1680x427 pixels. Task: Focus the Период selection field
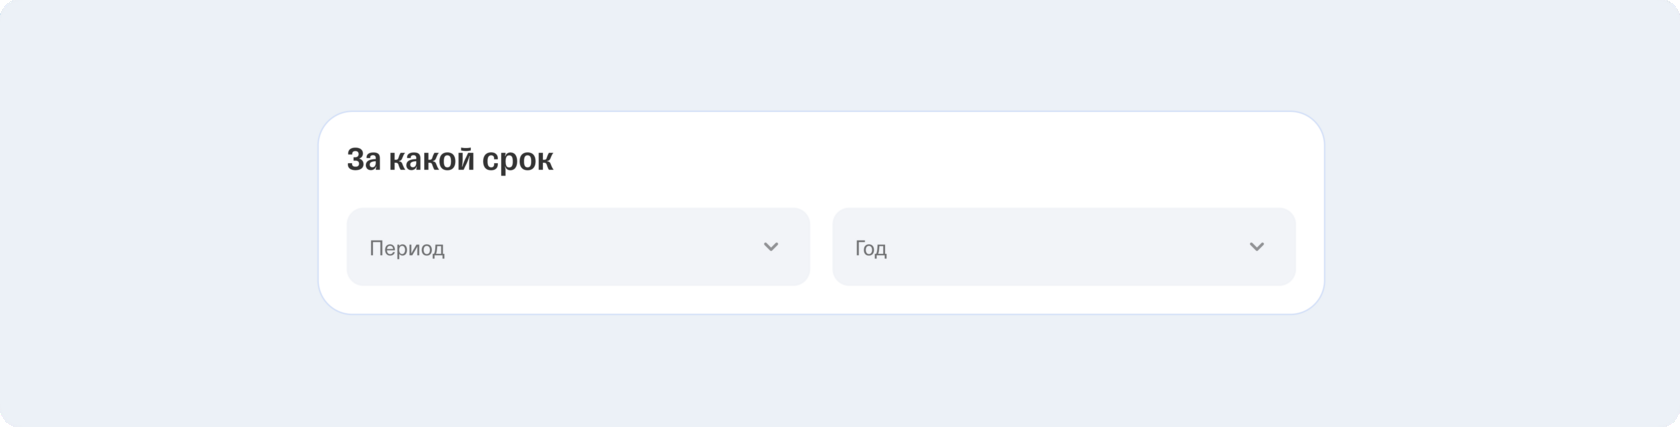577,247
